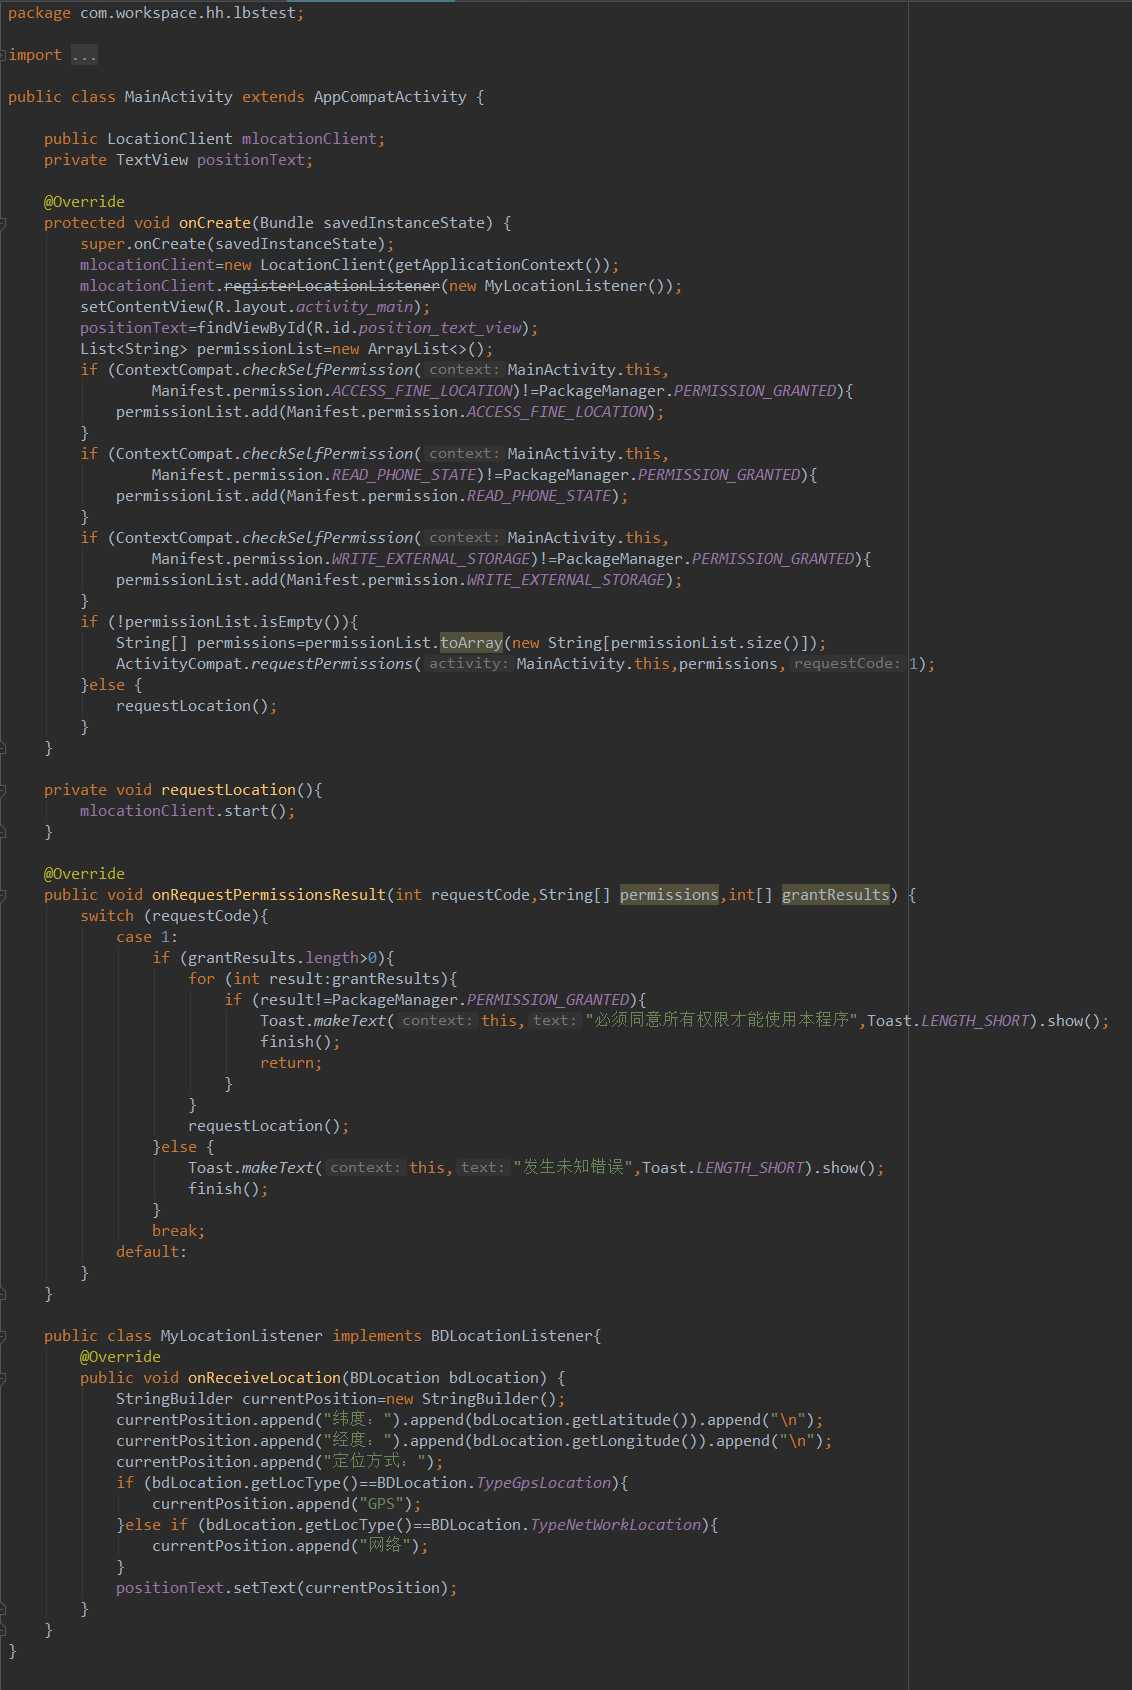This screenshot has width=1132, height=1690.
Task: Click highlighted grantResults parameter
Action: (x=835, y=895)
